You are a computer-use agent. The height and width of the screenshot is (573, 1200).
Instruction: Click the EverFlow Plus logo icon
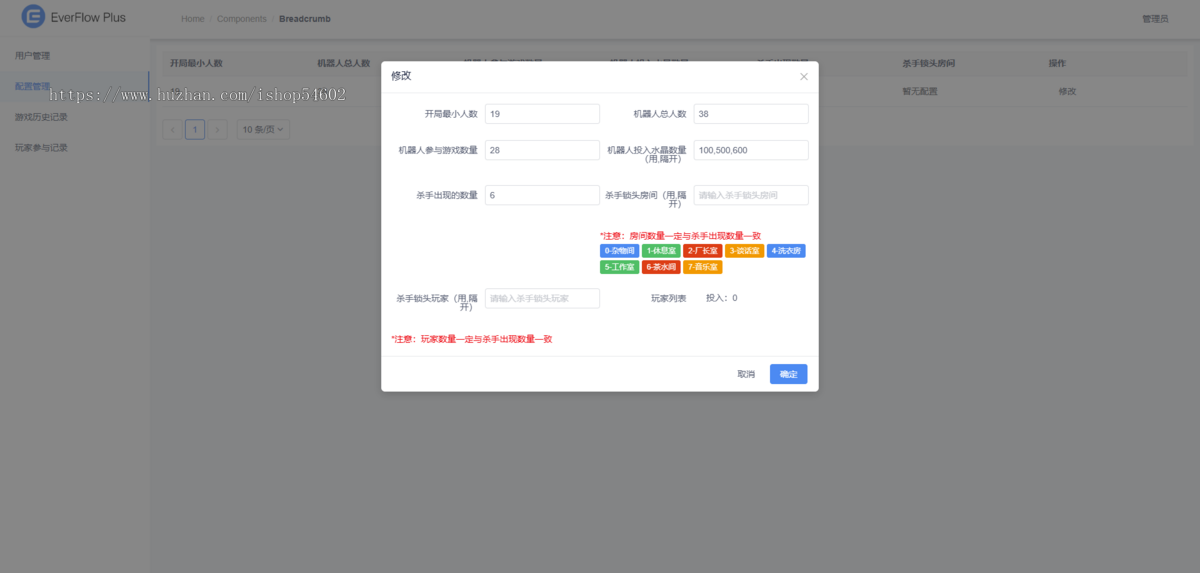pyautogui.click(x=33, y=17)
